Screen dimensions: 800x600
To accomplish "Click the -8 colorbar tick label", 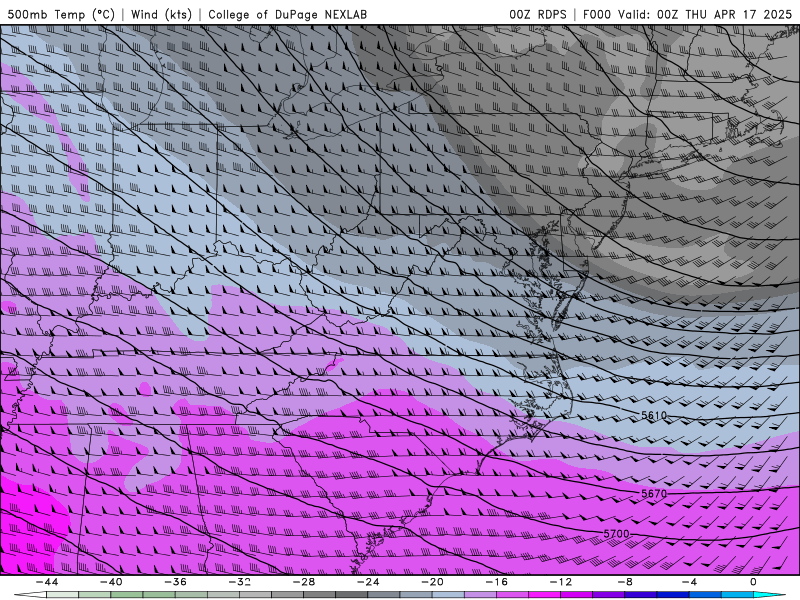I will pyautogui.click(x=625, y=582).
